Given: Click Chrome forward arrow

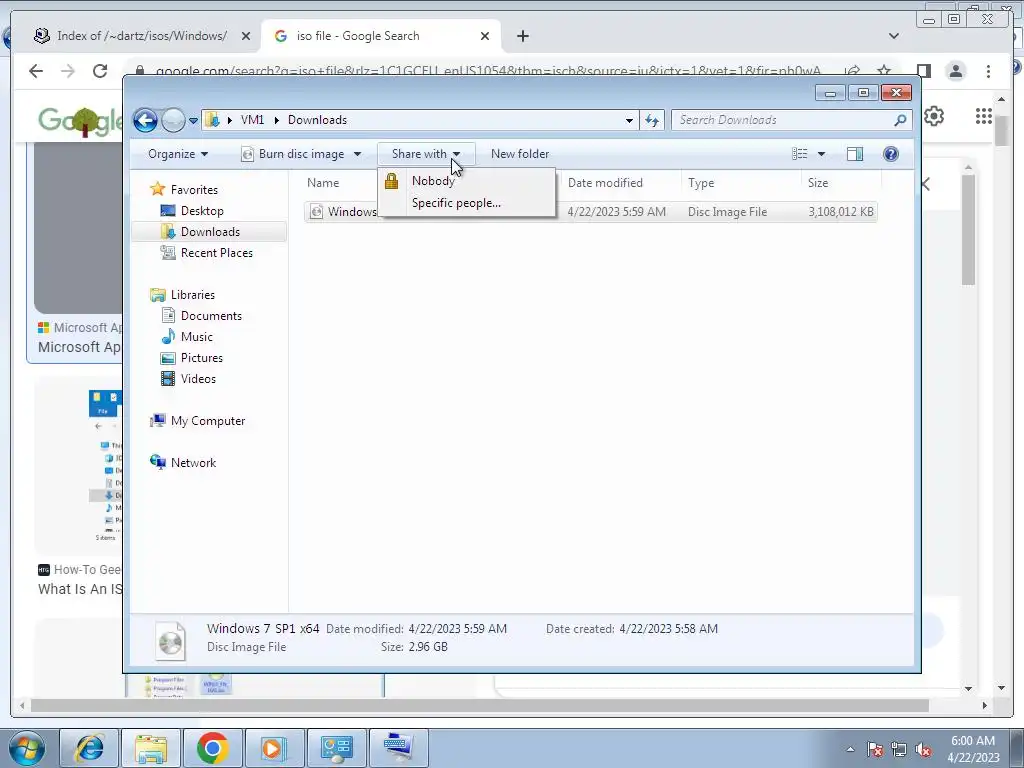Looking at the screenshot, I should pyautogui.click(x=67, y=71).
